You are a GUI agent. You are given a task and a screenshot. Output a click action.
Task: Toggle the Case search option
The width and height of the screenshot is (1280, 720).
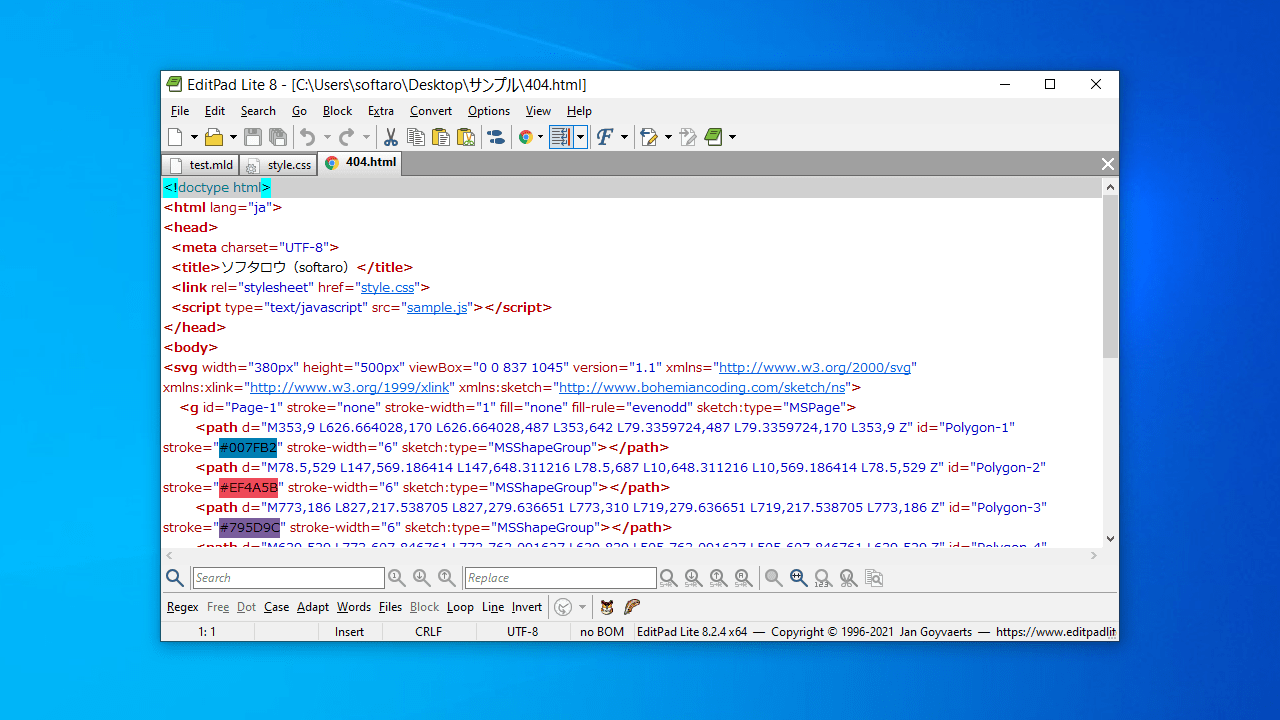(277, 607)
